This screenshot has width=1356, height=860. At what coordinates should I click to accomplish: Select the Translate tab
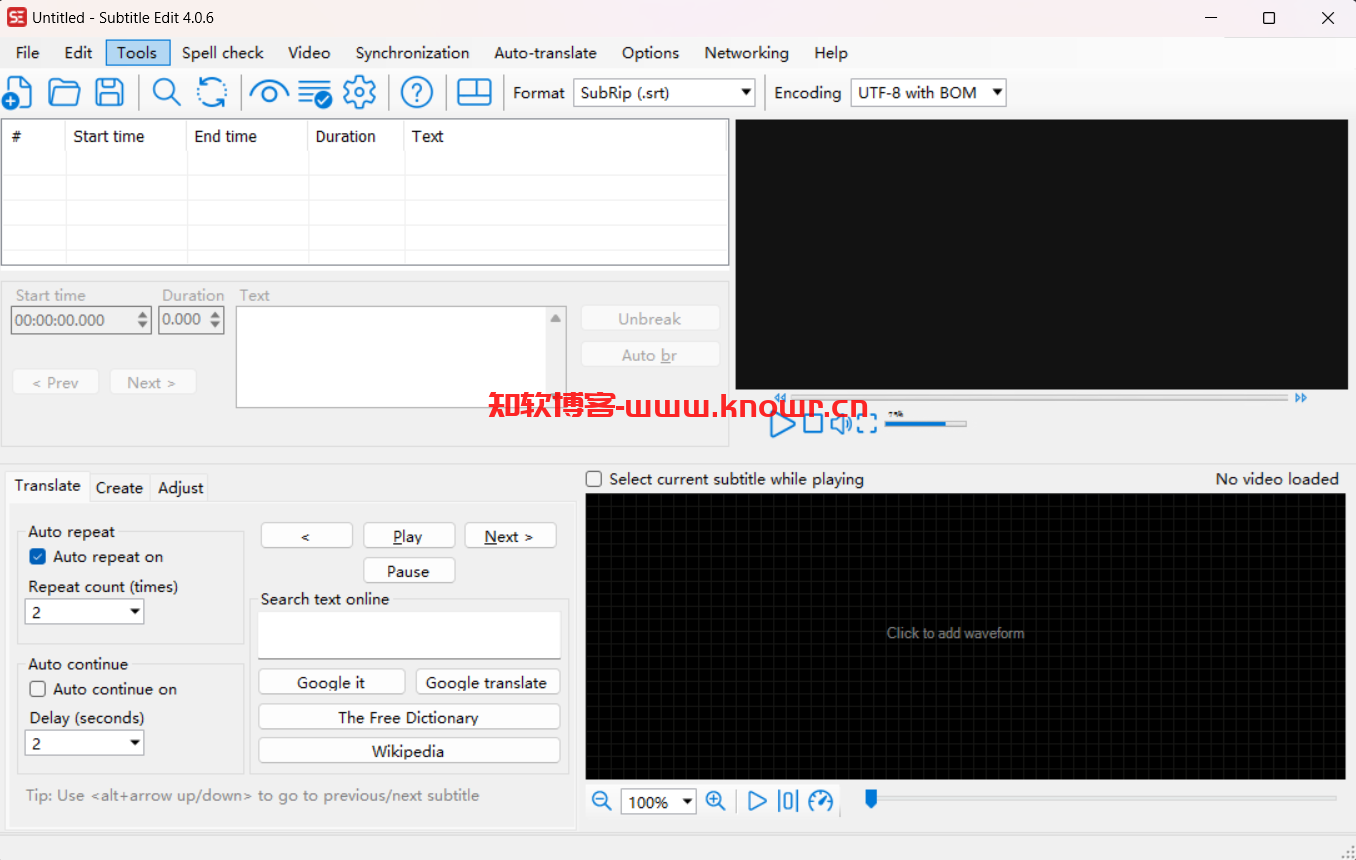coord(47,485)
